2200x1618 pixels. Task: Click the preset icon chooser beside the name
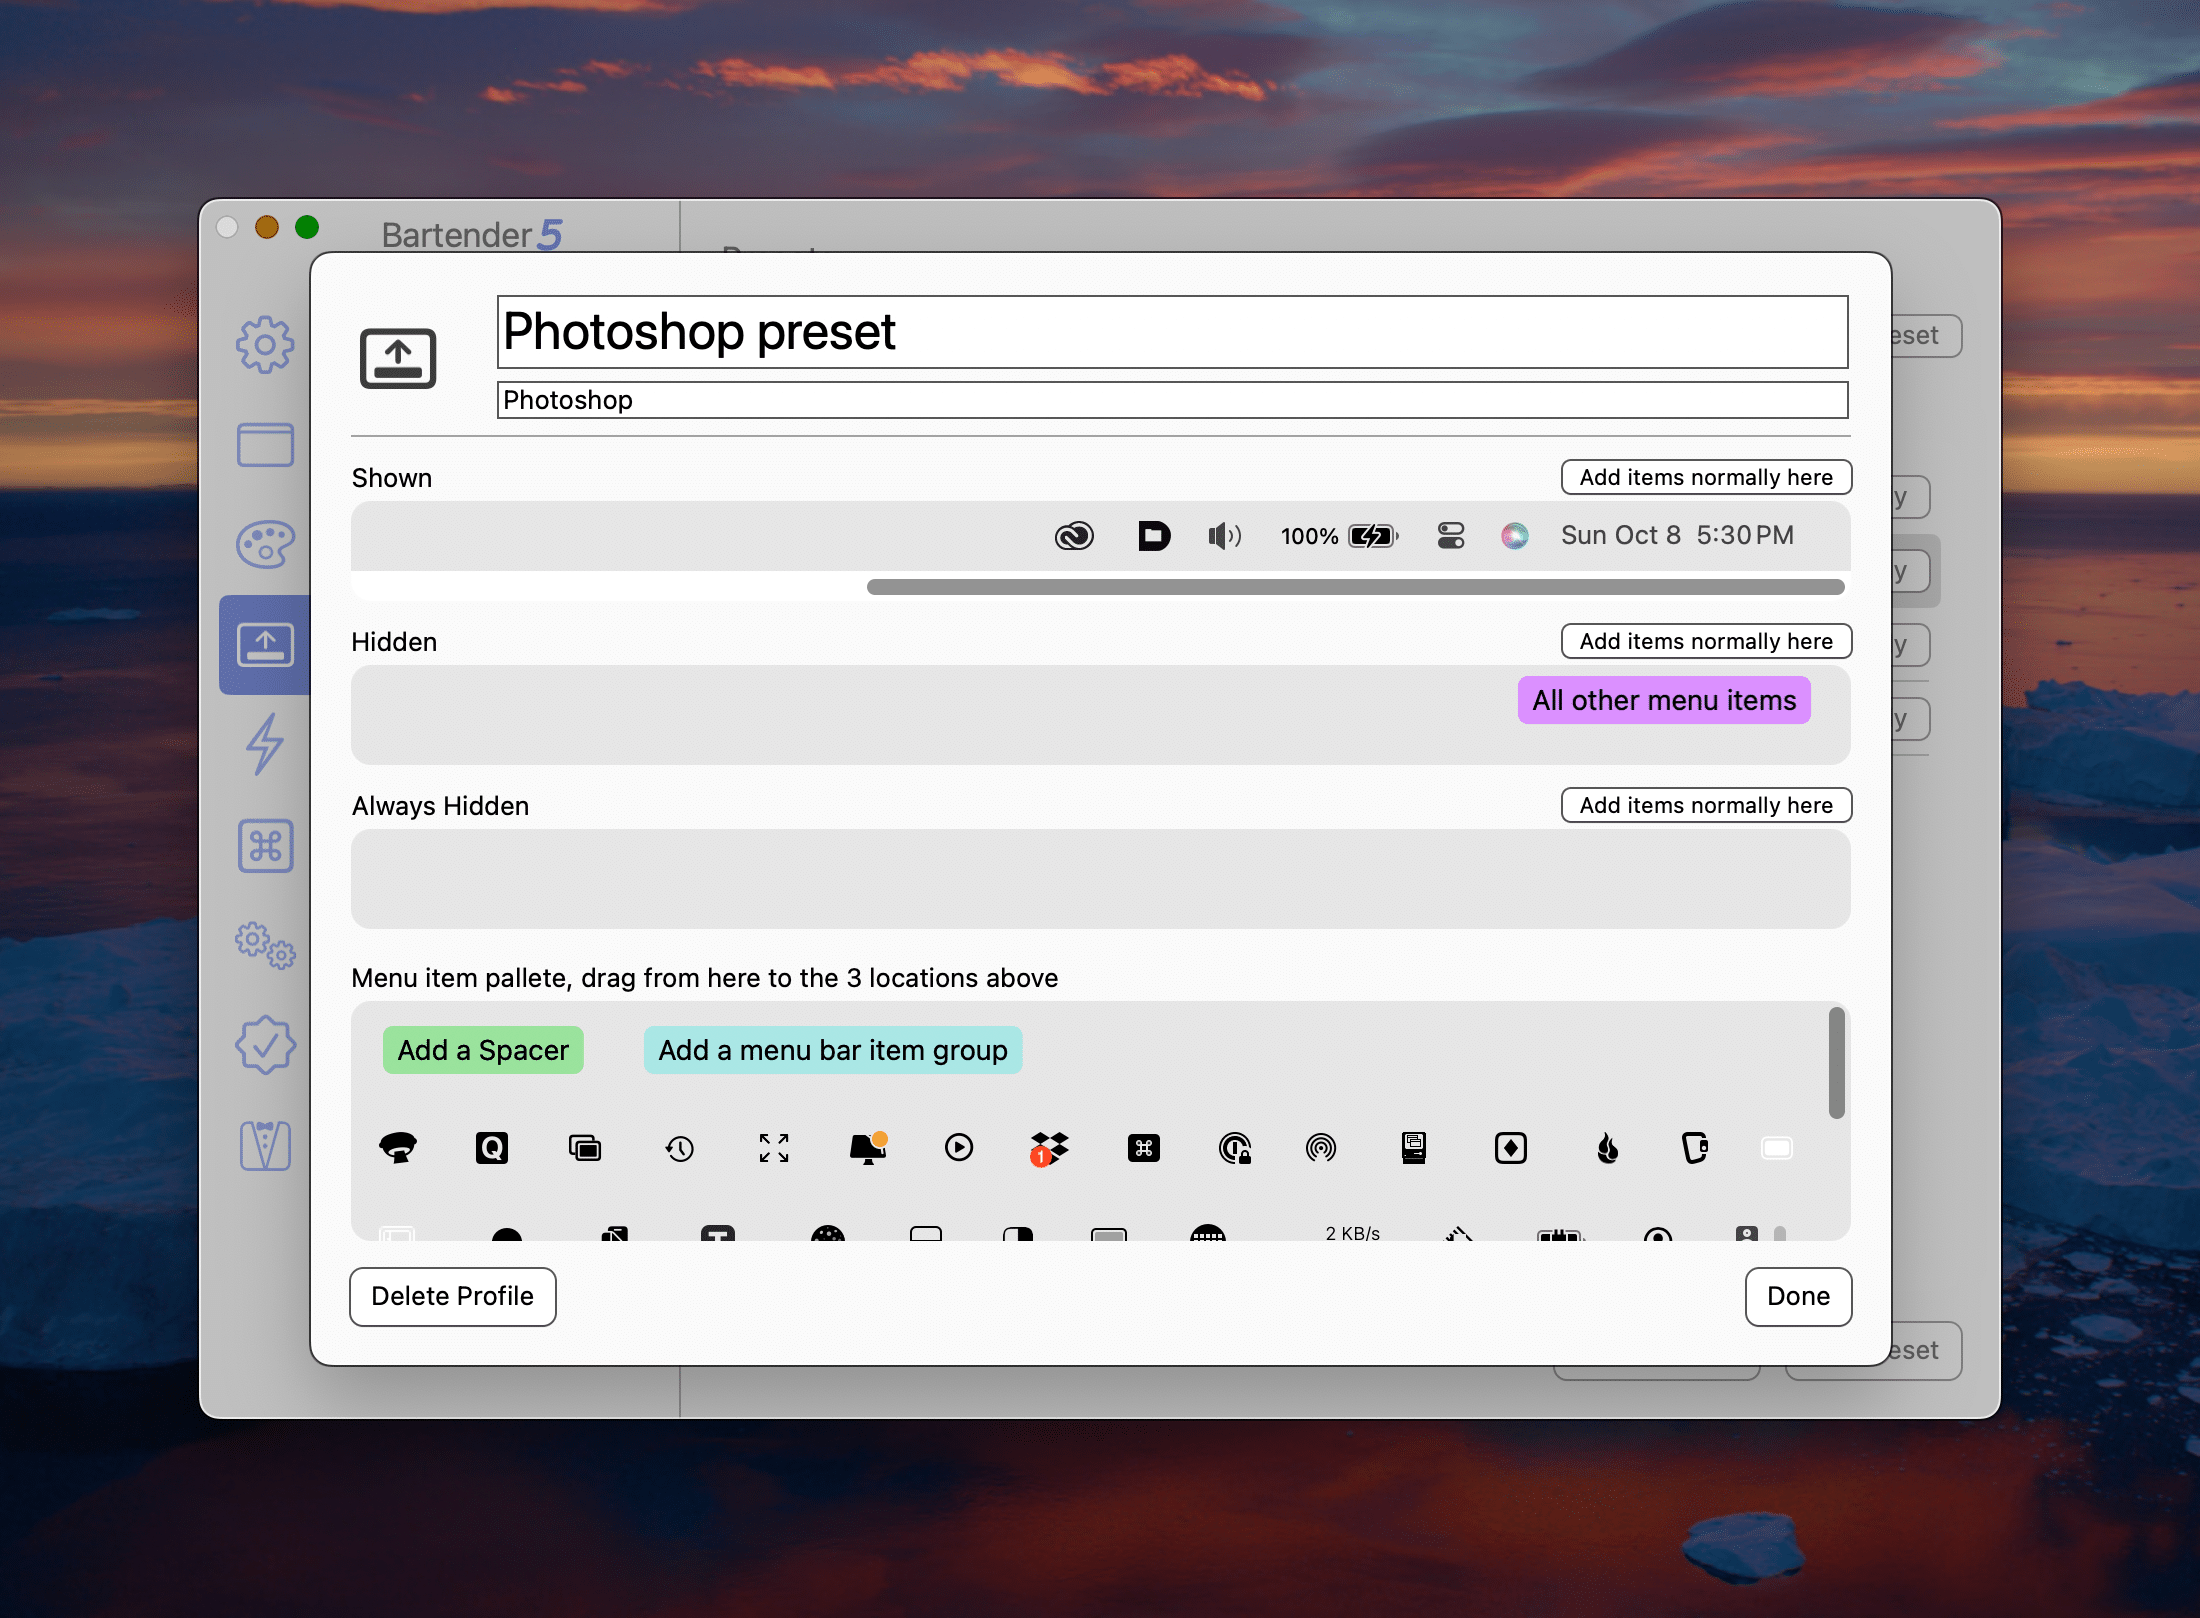pyautogui.click(x=398, y=358)
